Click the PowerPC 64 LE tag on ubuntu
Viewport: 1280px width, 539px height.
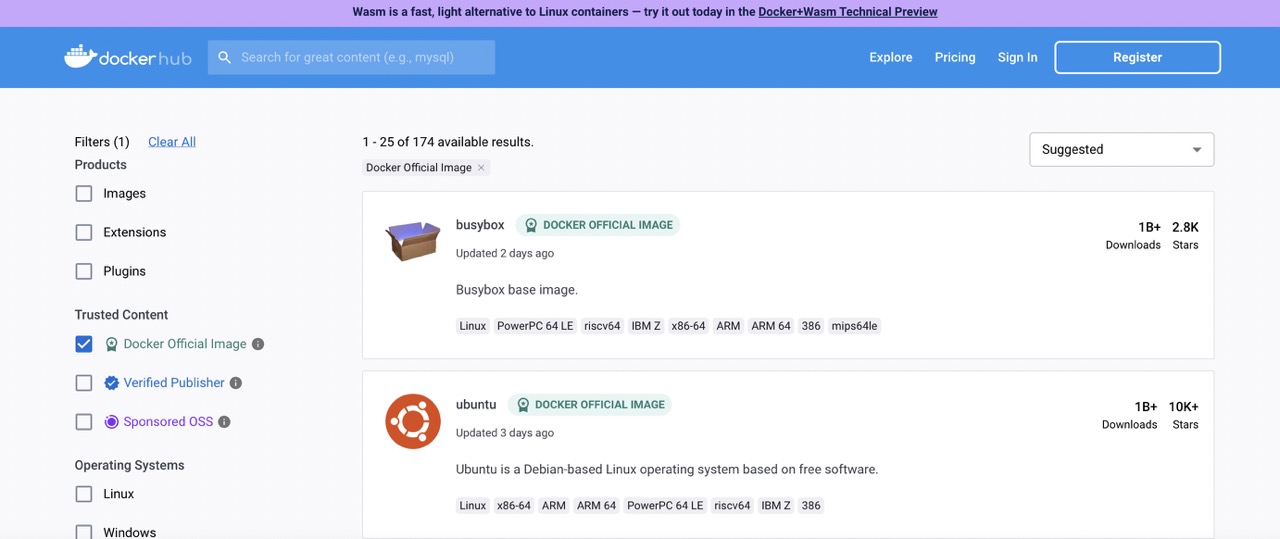[665, 506]
